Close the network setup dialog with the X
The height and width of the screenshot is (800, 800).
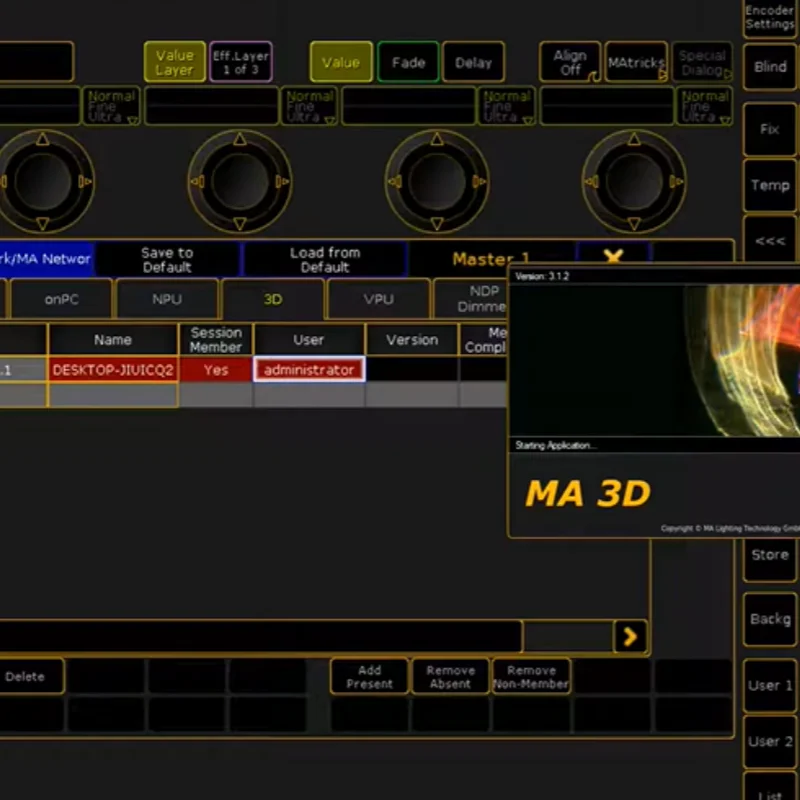click(613, 255)
